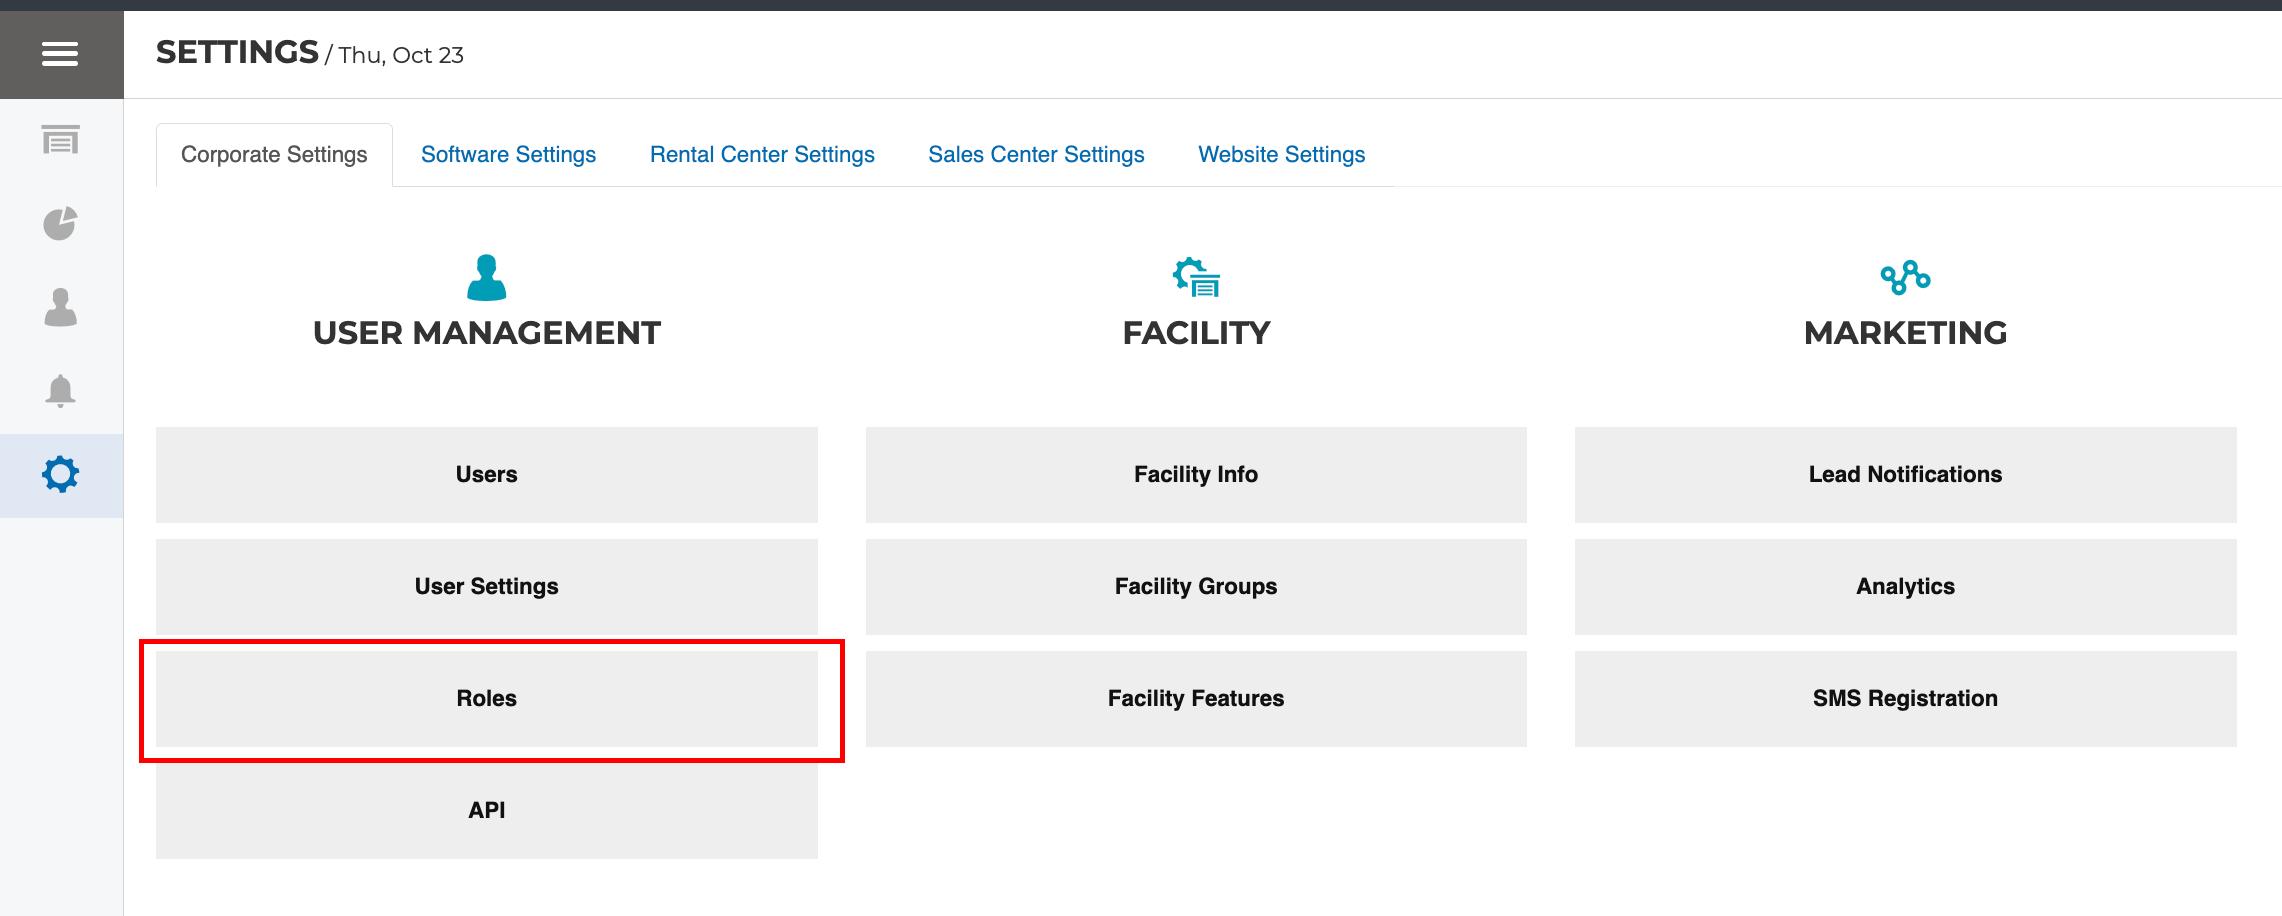Click the User Management person icon
The image size is (2282, 916).
(486, 277)
